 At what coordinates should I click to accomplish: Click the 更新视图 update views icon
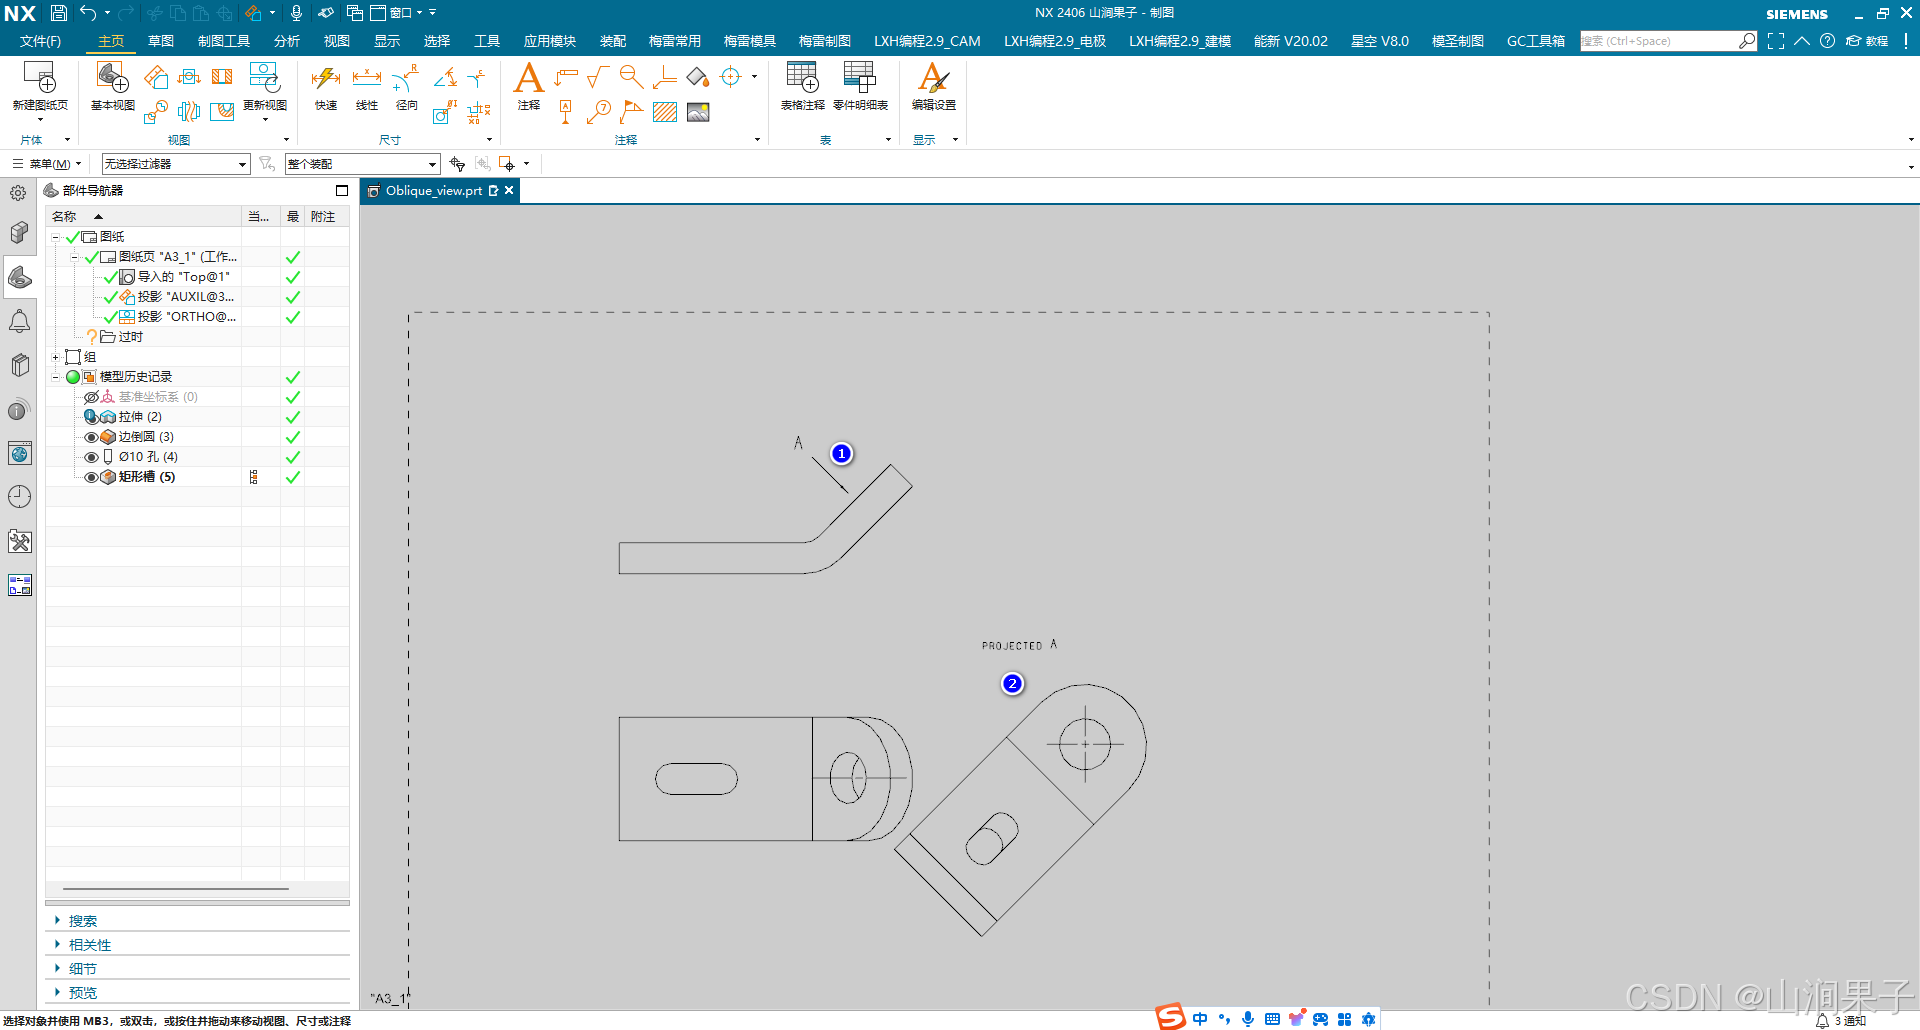(264, 78)
